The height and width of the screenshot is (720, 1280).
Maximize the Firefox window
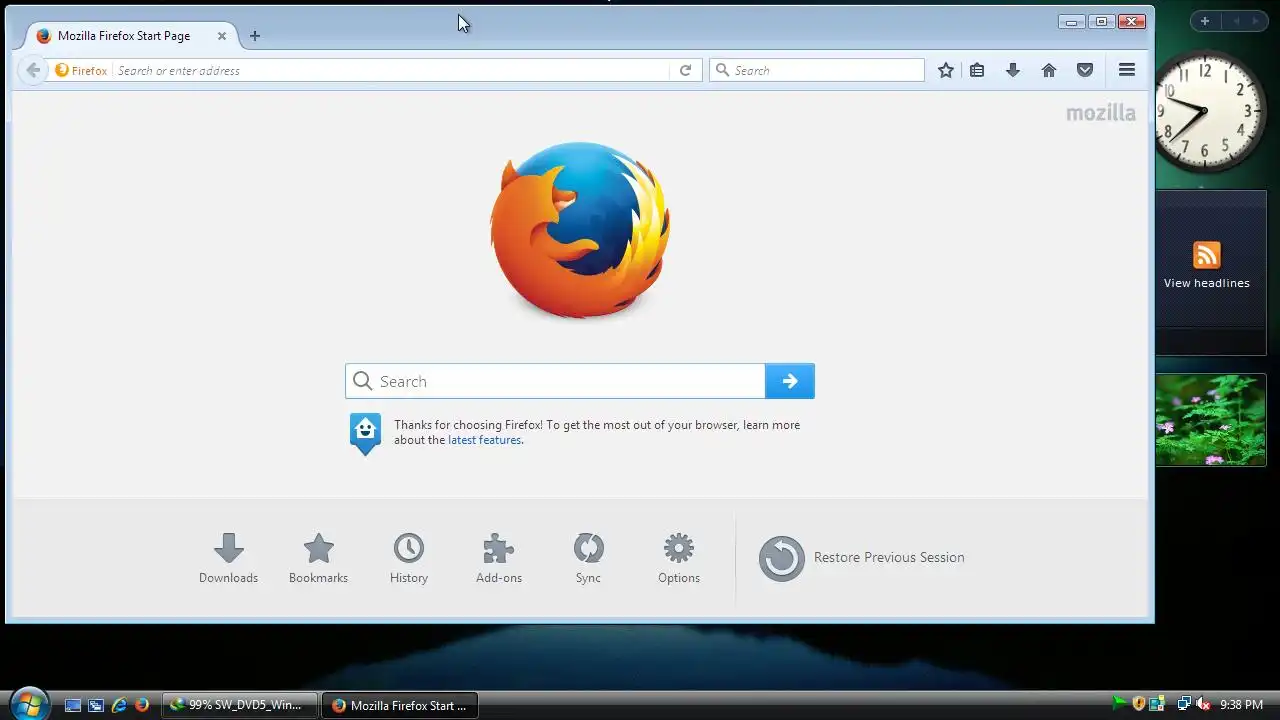point(1101,21)
